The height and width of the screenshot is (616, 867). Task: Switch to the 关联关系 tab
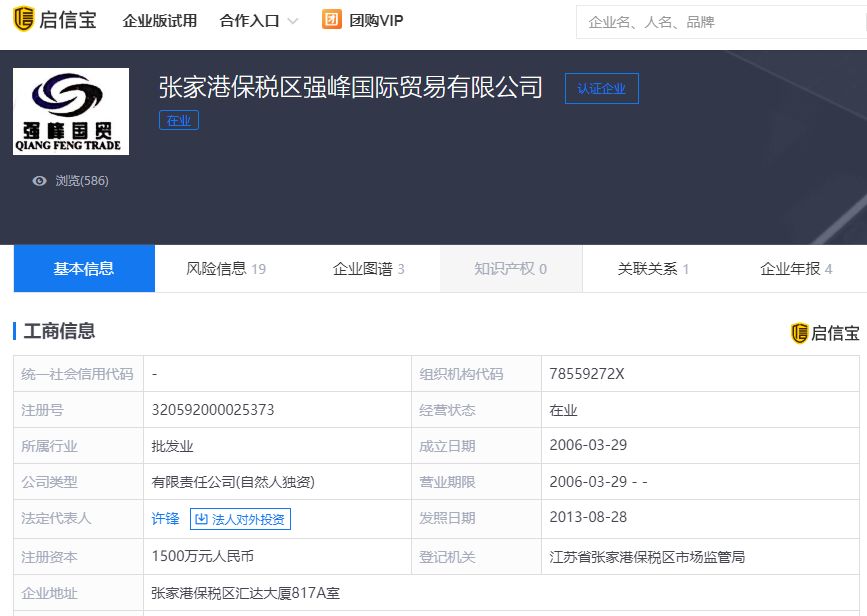pyautogui.click(x=648, y=267)
